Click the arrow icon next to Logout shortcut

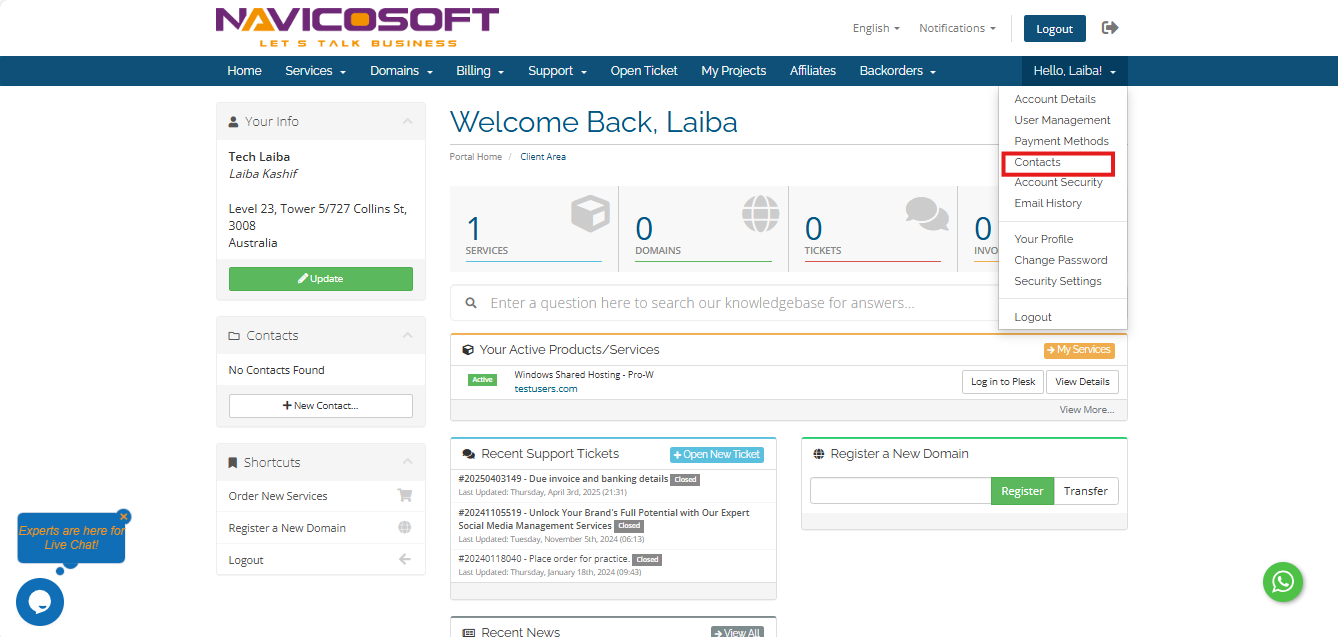point(405,560)
